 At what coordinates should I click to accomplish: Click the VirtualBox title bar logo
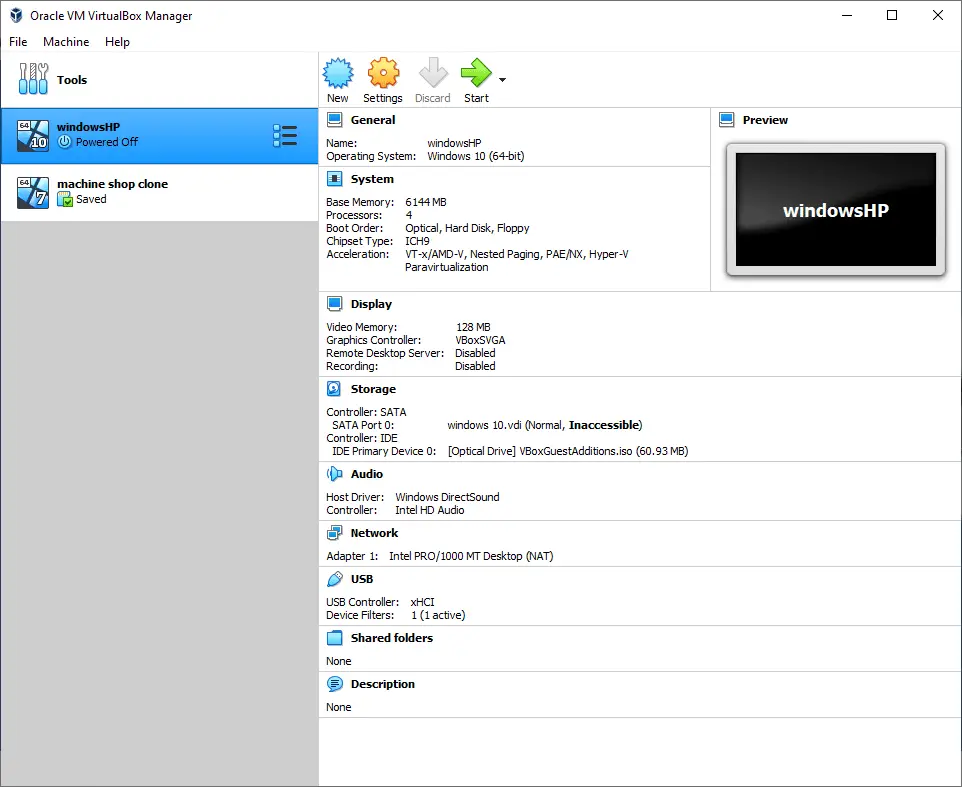[16, 15]
